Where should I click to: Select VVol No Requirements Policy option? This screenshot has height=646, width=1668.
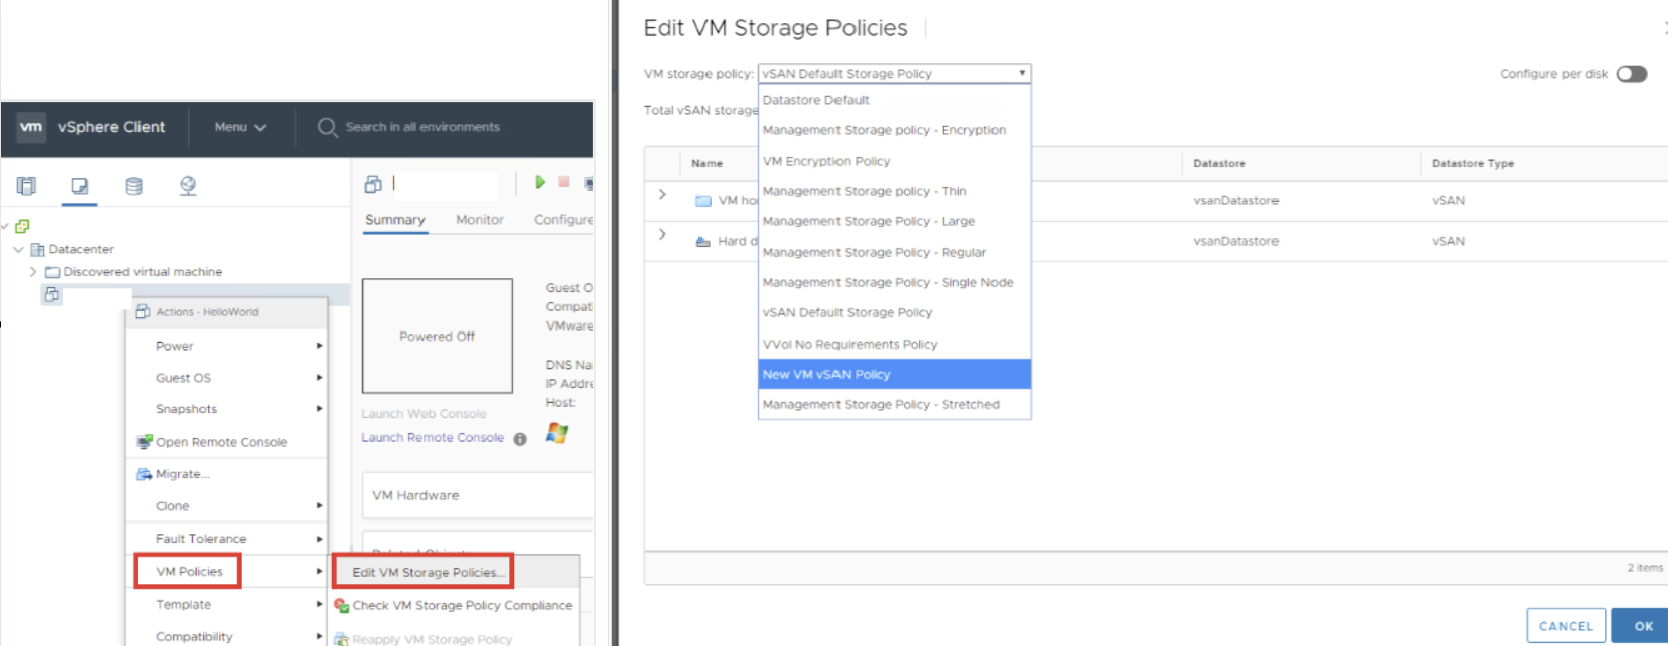pos(894,344)
